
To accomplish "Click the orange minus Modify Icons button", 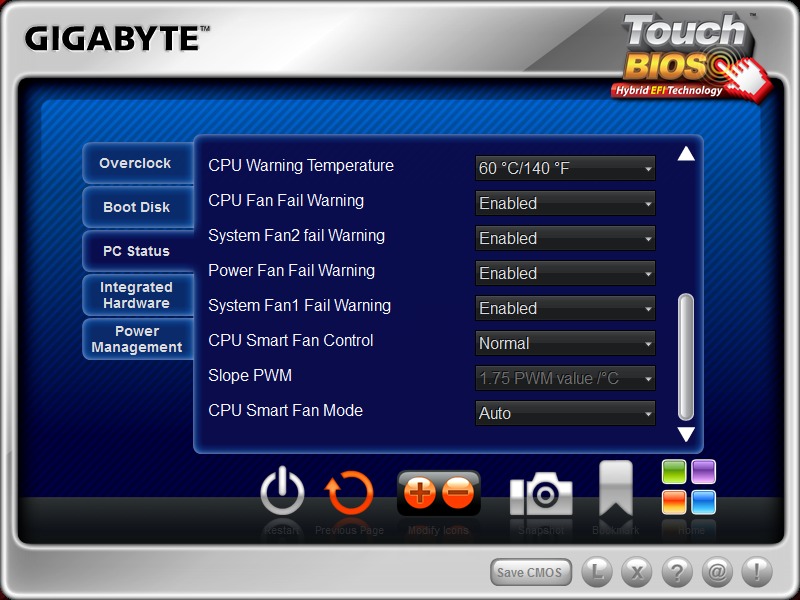I will pyautogui.click(x=458, y=493).
